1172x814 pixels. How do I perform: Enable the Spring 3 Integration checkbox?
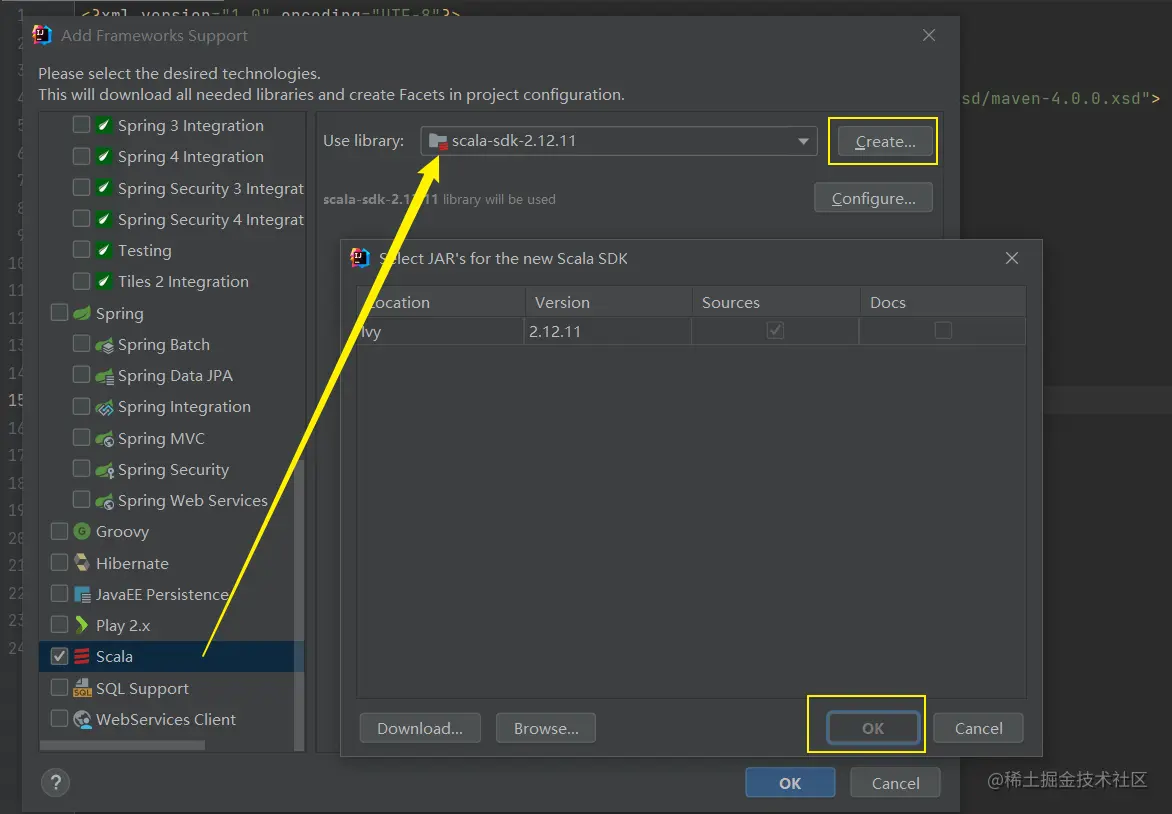click(81, 124)
